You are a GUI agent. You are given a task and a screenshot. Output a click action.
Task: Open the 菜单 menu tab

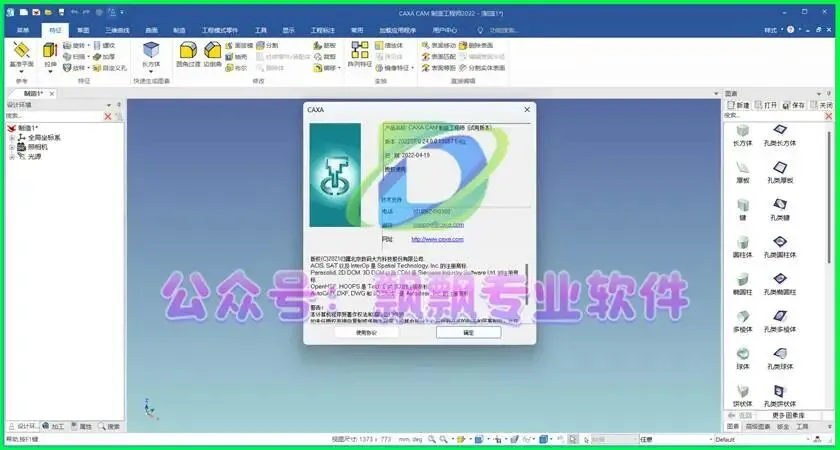[x=23, y=31]
